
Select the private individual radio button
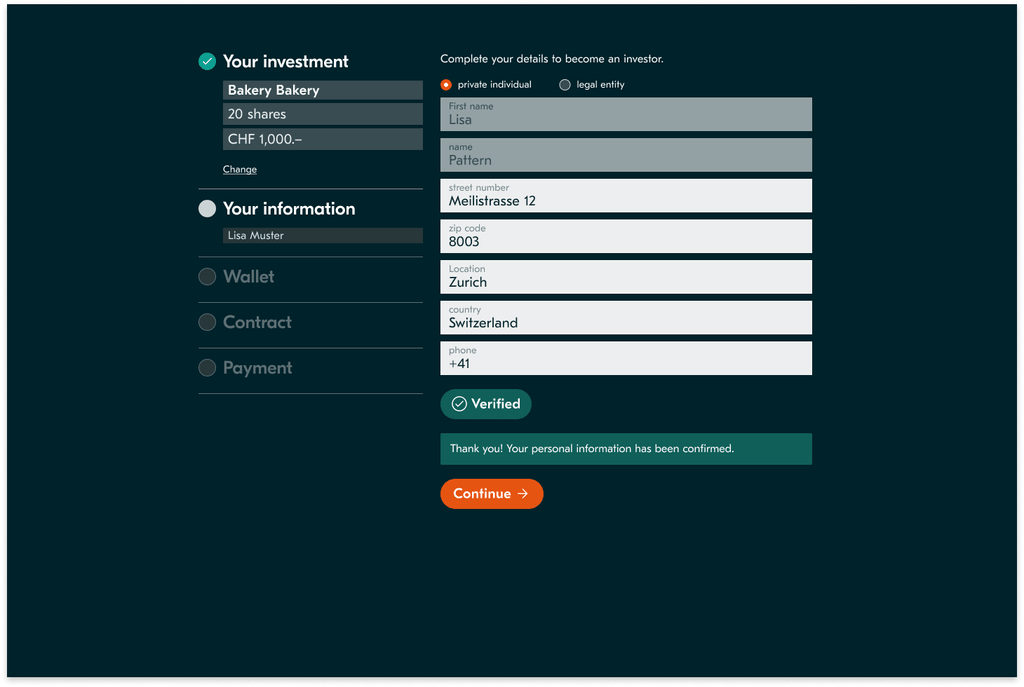(446, 85)
